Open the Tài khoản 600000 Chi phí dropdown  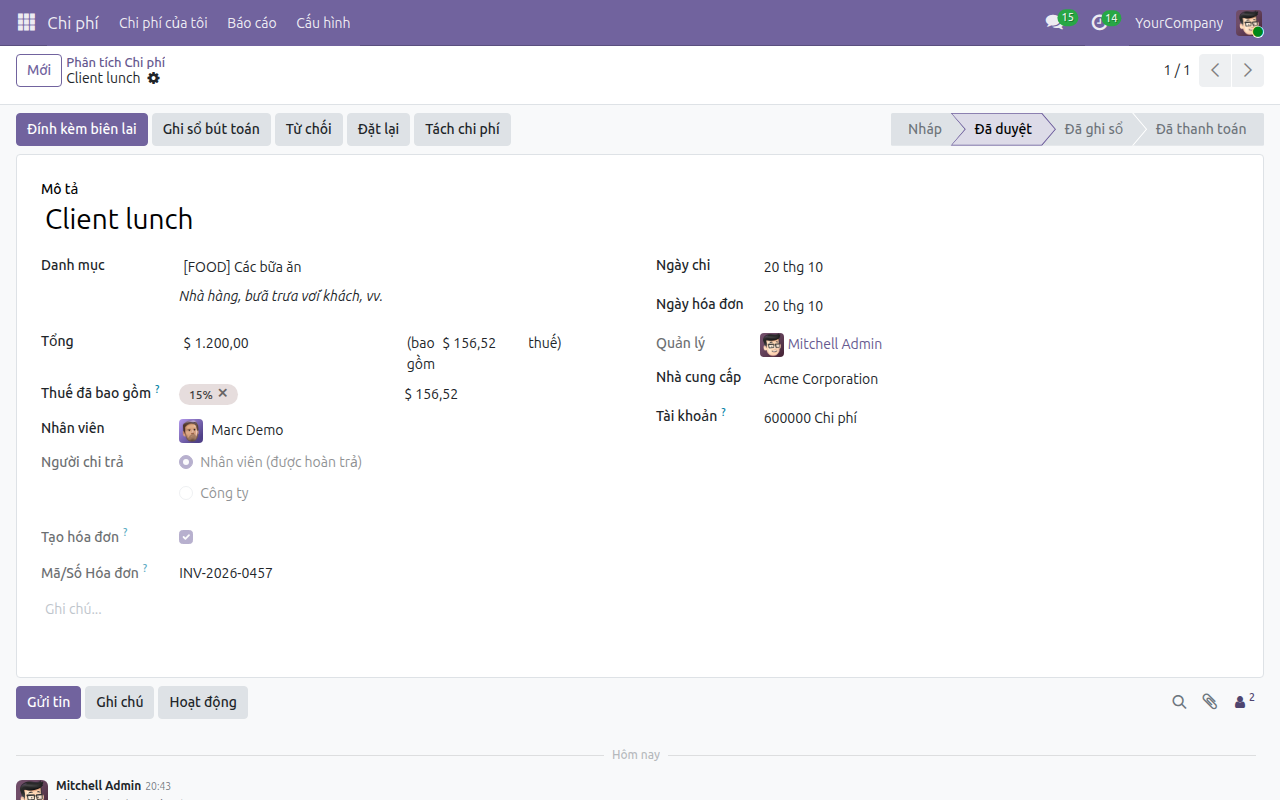1000,418
